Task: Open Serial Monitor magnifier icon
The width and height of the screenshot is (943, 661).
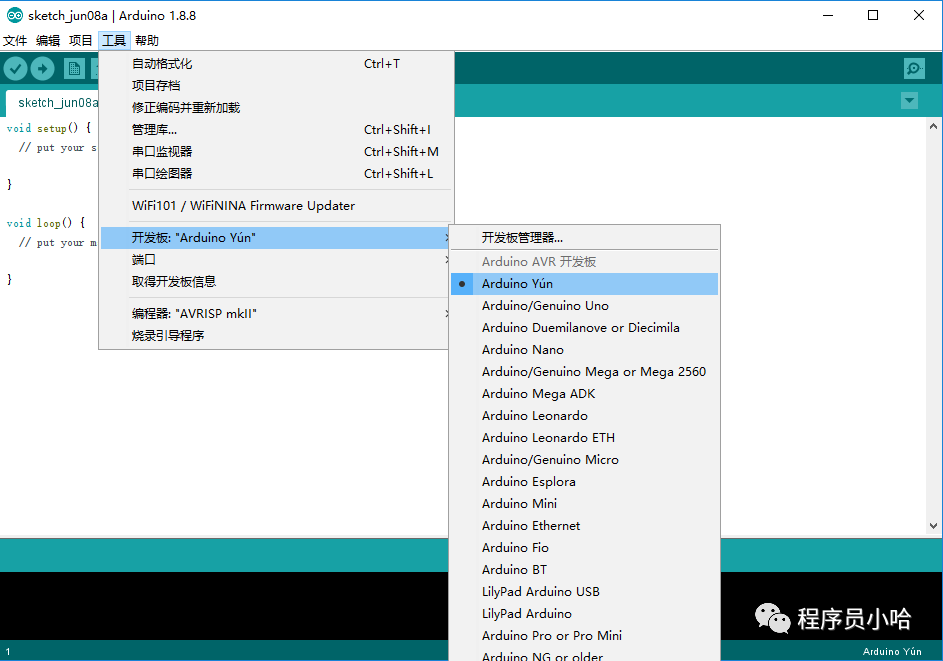Action: click(x=914, y=68)
